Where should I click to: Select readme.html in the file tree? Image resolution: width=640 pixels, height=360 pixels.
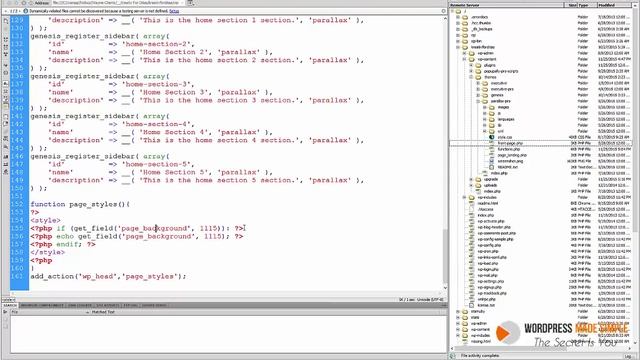(488, 203)
